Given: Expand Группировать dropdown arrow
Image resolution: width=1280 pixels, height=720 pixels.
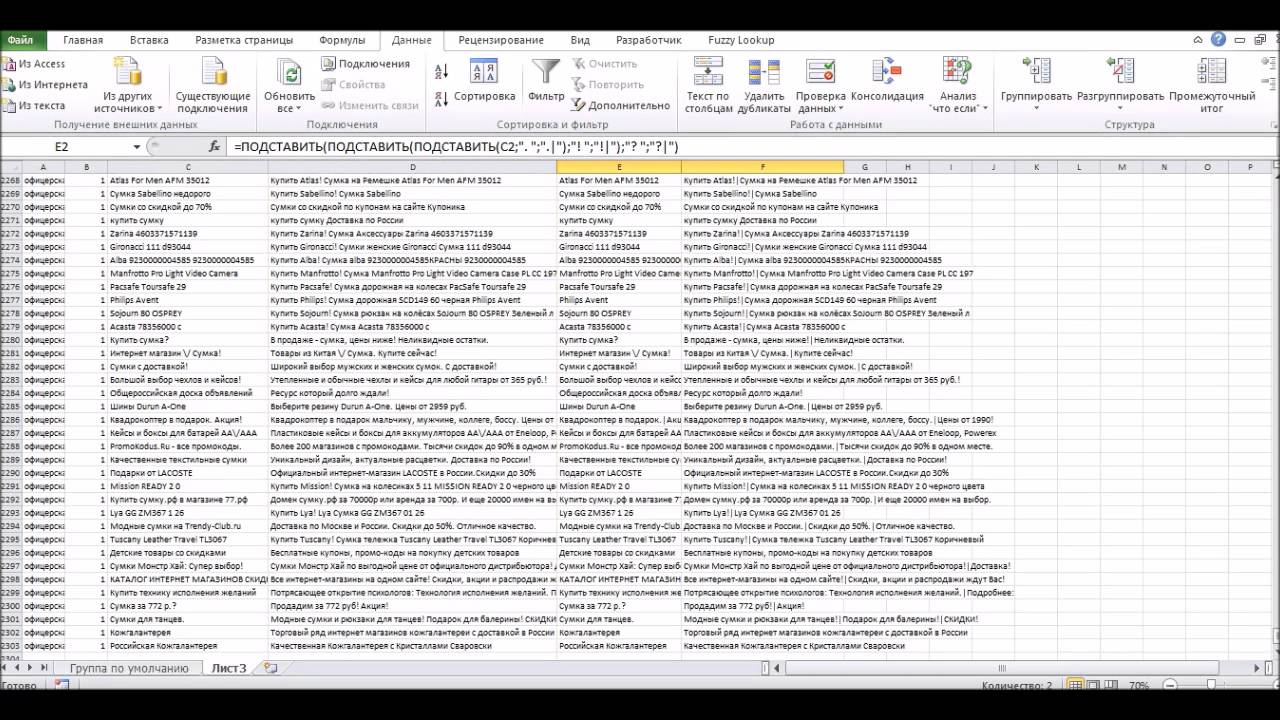Looking at the screenshot, I should [x=1036, y=108].
